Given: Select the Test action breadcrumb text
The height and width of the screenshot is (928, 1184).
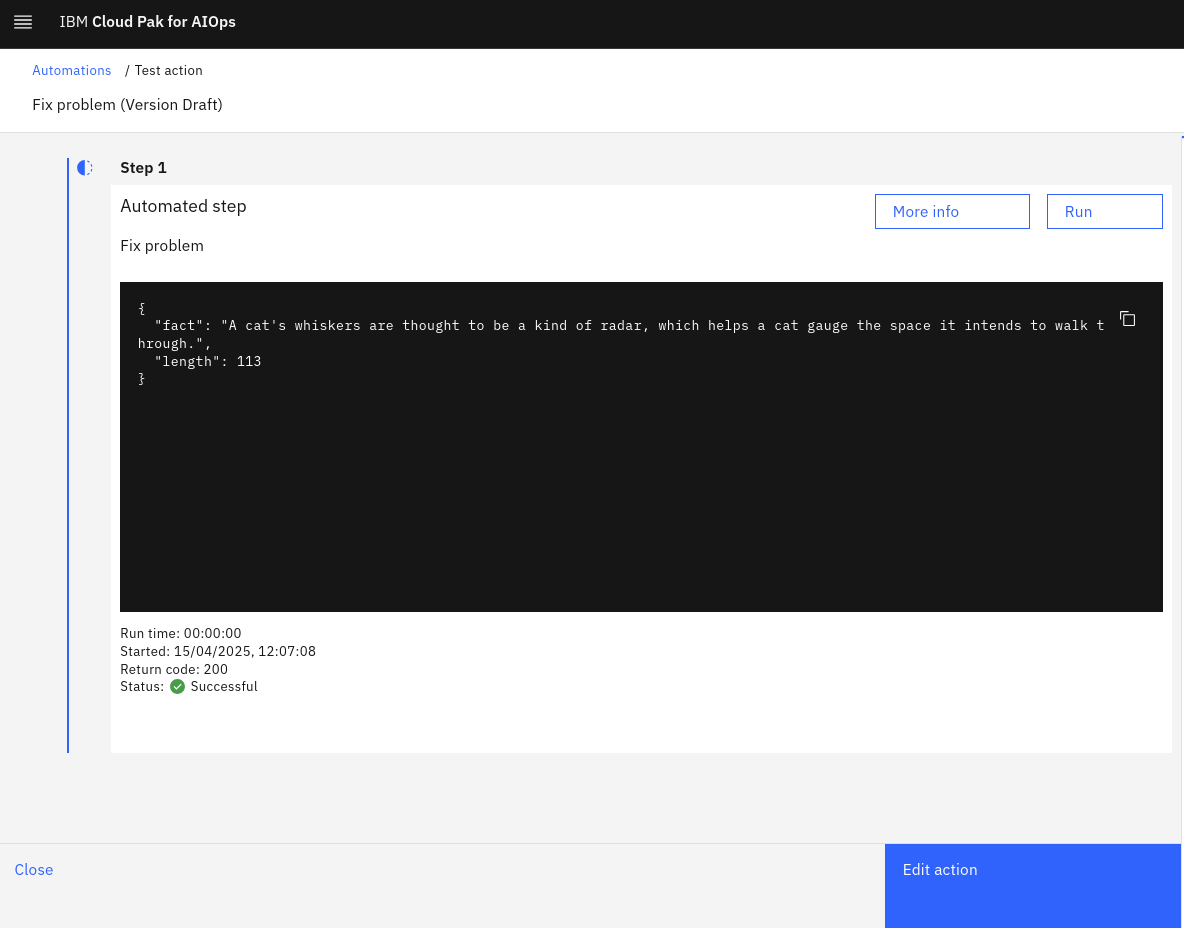Looking at the screenshot, I should point(168,70).
